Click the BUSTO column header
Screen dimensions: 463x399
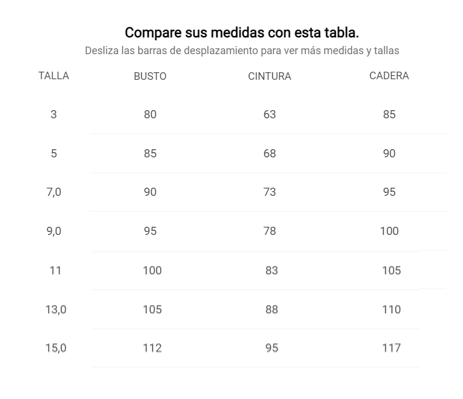tap(150, 76)
